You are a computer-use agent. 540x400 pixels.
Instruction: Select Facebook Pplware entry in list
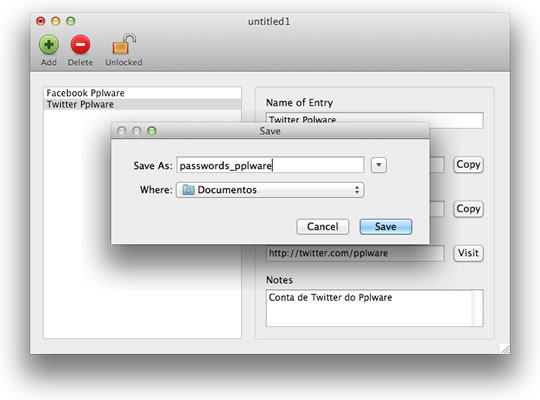(142, 93)
